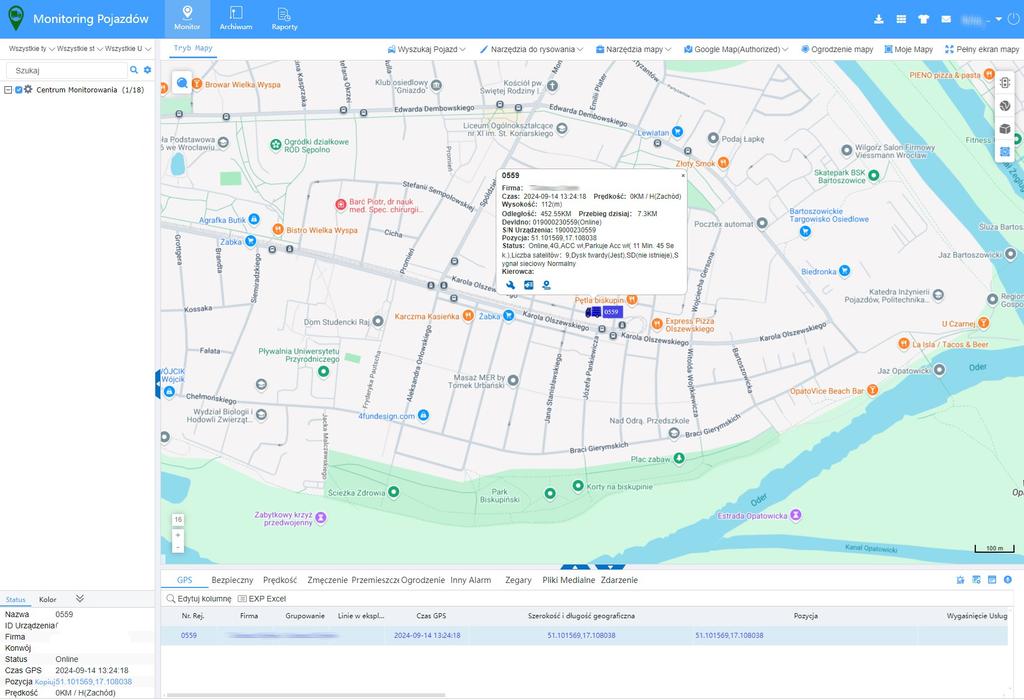This screenshot has width=1024, height=700.
Task: Switch to Kolor tab in status panel
Action: pos(48,599)
